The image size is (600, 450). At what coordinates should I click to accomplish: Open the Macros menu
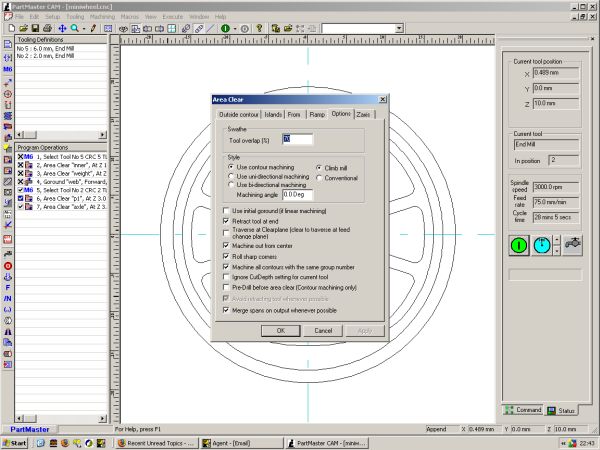(x=129, y=17)
